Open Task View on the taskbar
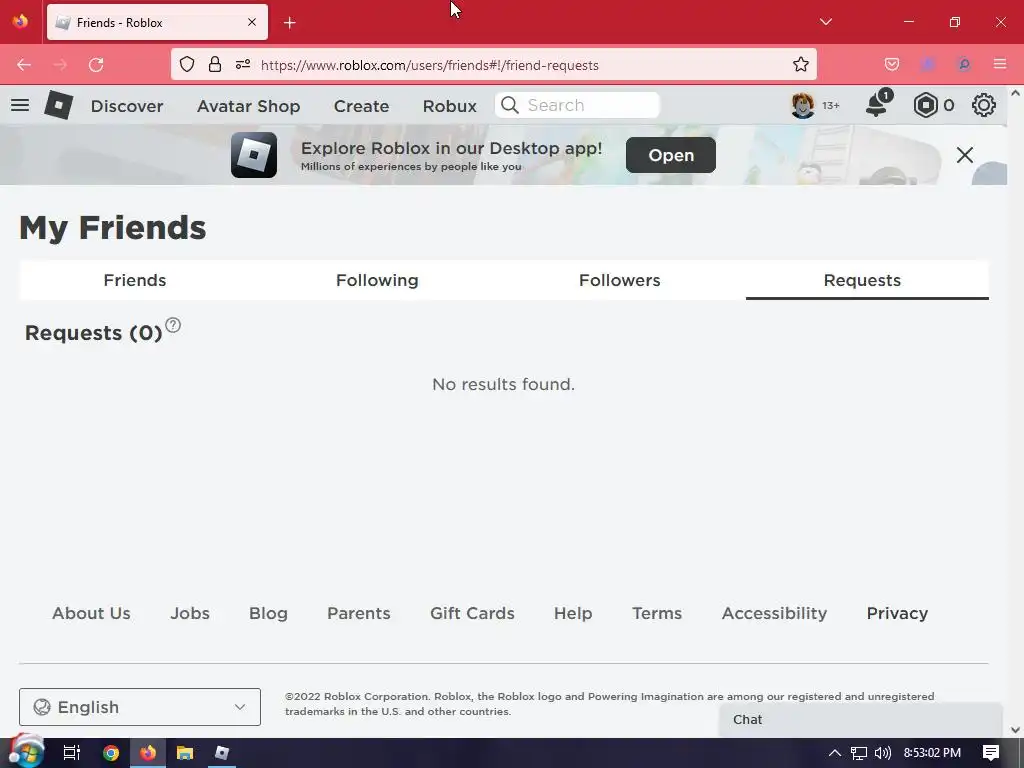The height and width of the screenshot is (768, 1024). click(x=71, y=753)
